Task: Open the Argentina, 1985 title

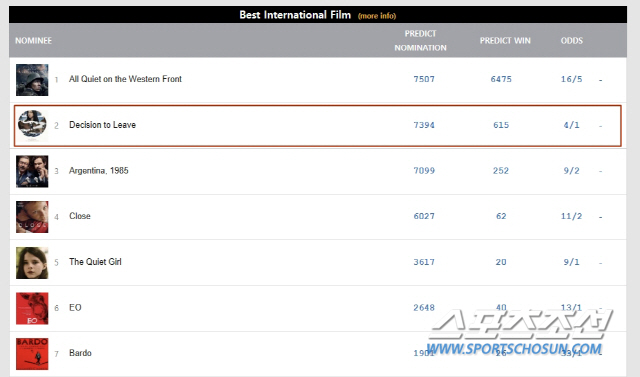Action: pyautogui.click(x=99, y=171)
